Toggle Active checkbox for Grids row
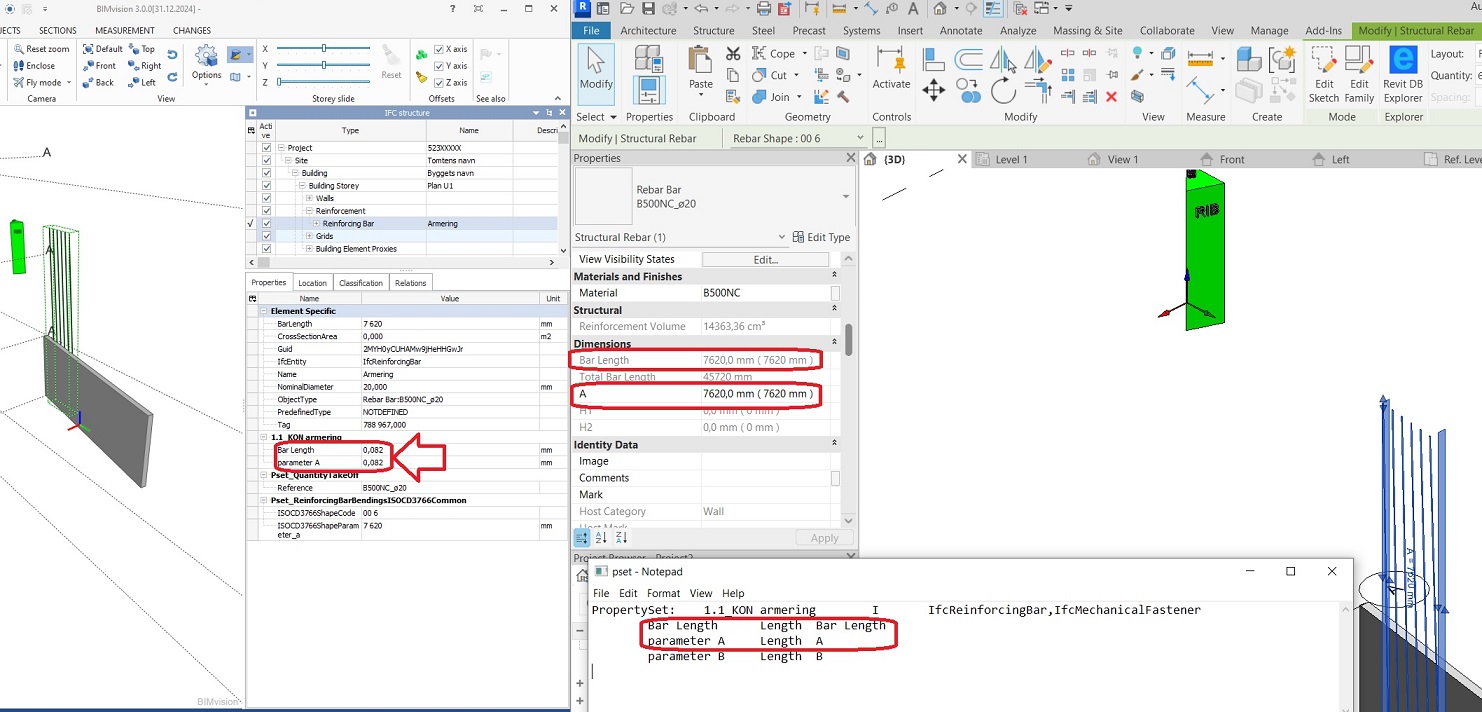Image resolution: width=1482 pixels, height=712 pixels. click(x=266, y=236)
